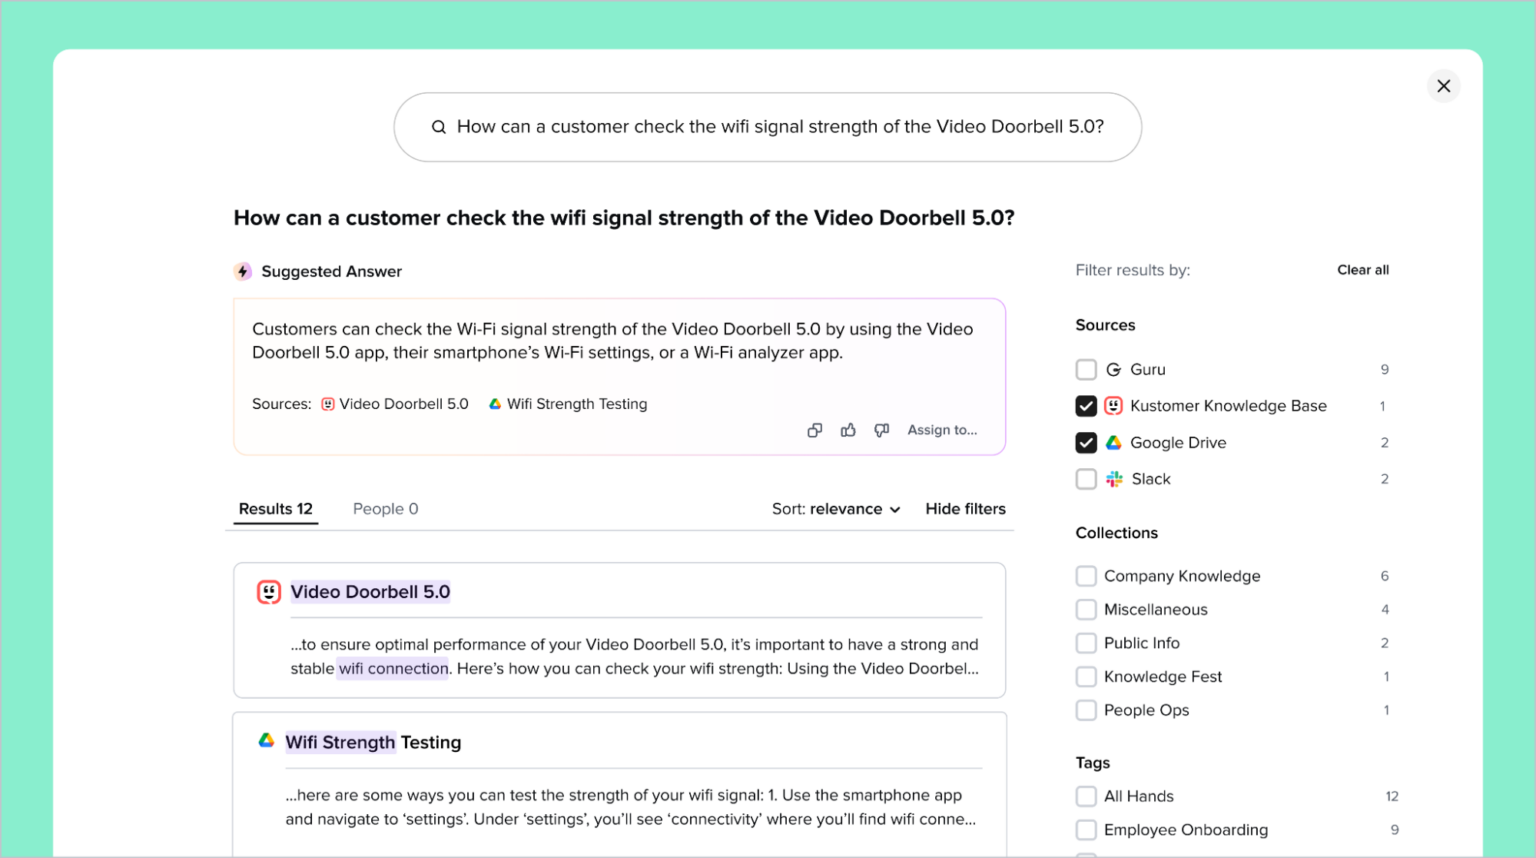Click the Google Drive icon on Wifi Strength Testing result
This screenshot has height=858, width=1536.
[x=265, y=741]
